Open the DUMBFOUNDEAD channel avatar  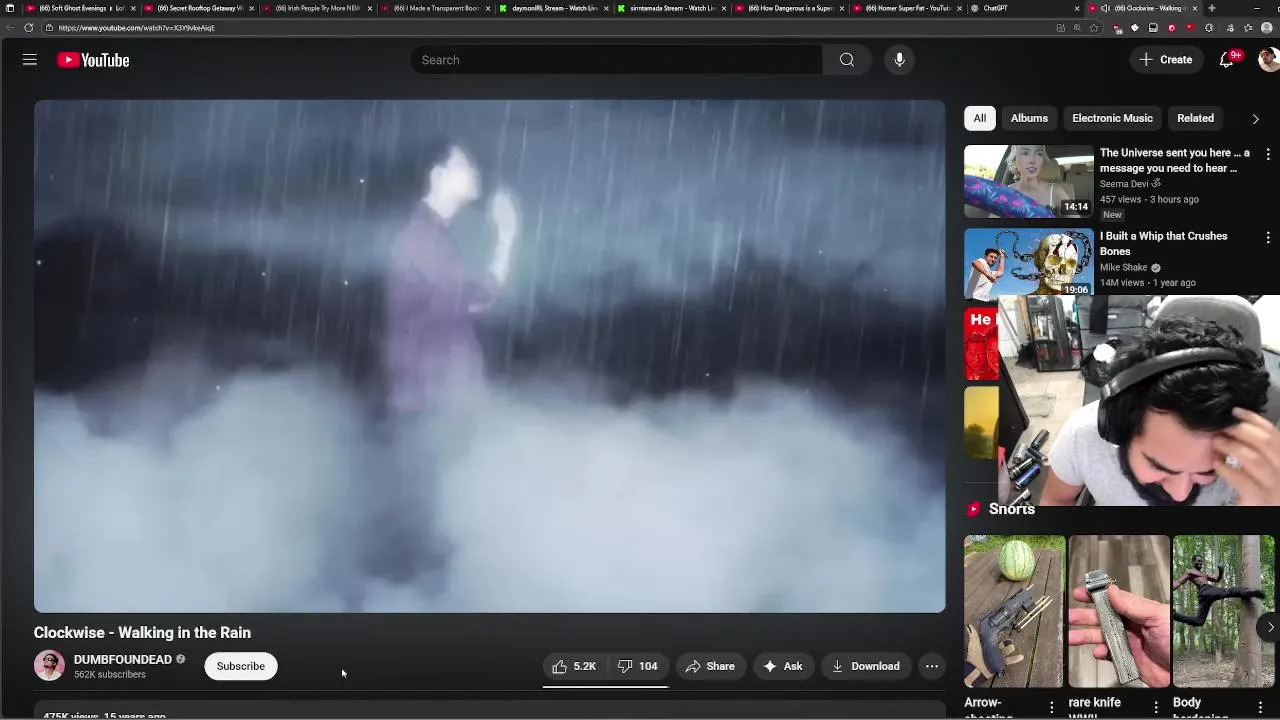tap(49, 666)
